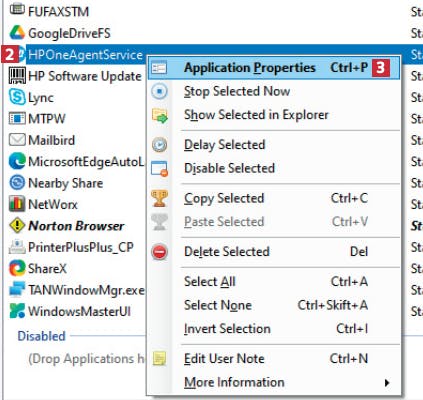
Task: Click the Google Drive icon beside GoogleDriveFS
Action: click(x=17, y=33)
